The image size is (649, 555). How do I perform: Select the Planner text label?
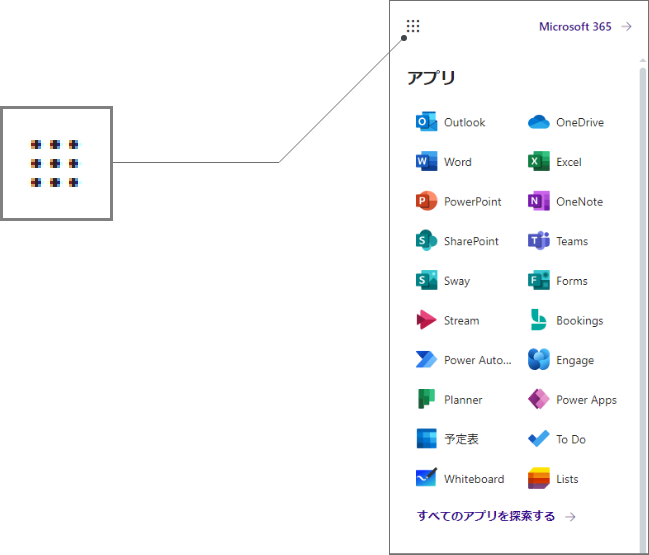463,399
